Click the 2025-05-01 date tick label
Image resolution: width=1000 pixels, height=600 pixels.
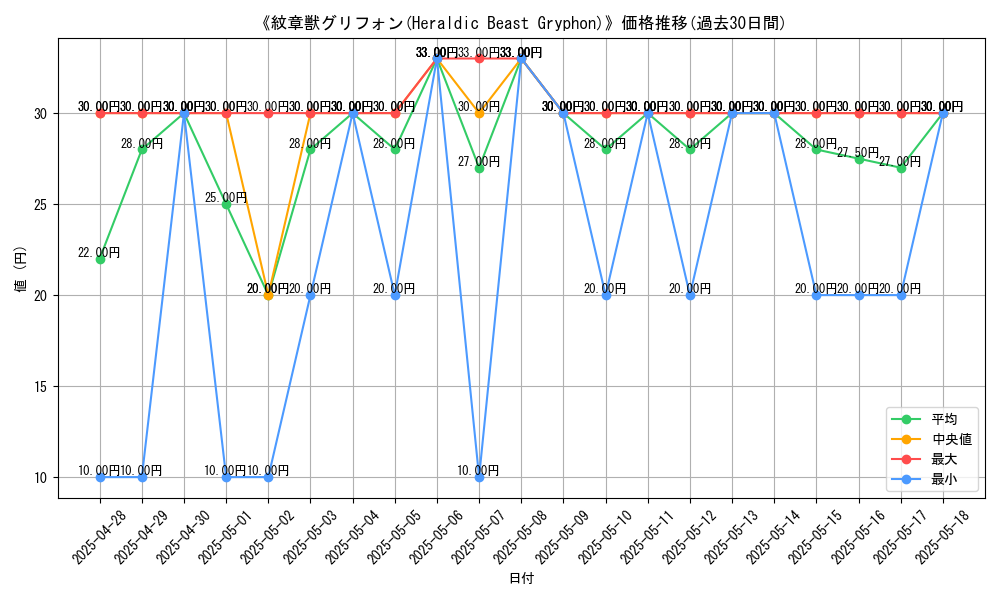(224, 537)
